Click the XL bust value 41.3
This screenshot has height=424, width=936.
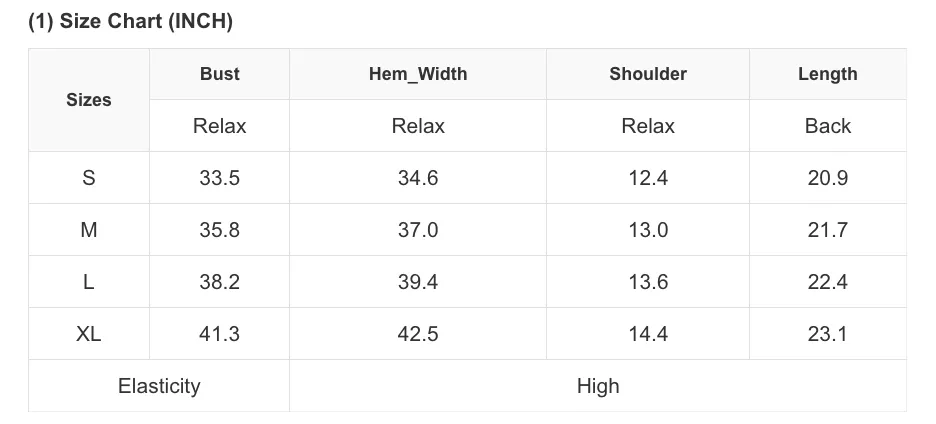point(220,334)
